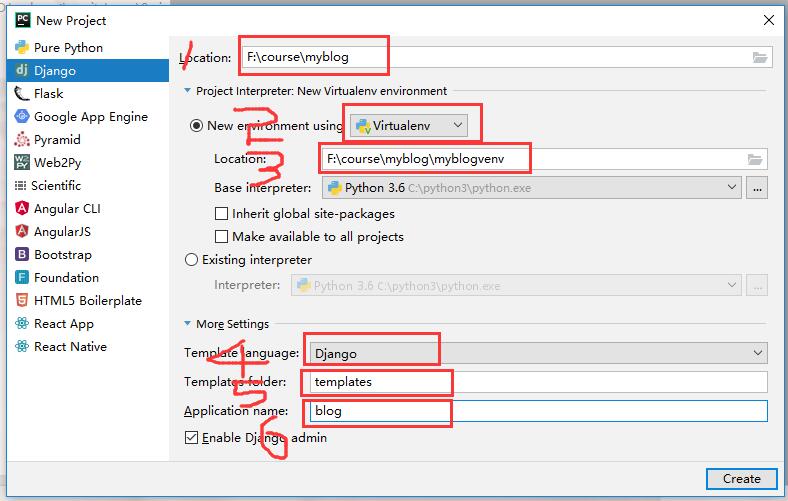The image size is (788, 501).
Task: Collapse the Project Interpreter section
Action: pyautogui.click(x=187, y=91)
